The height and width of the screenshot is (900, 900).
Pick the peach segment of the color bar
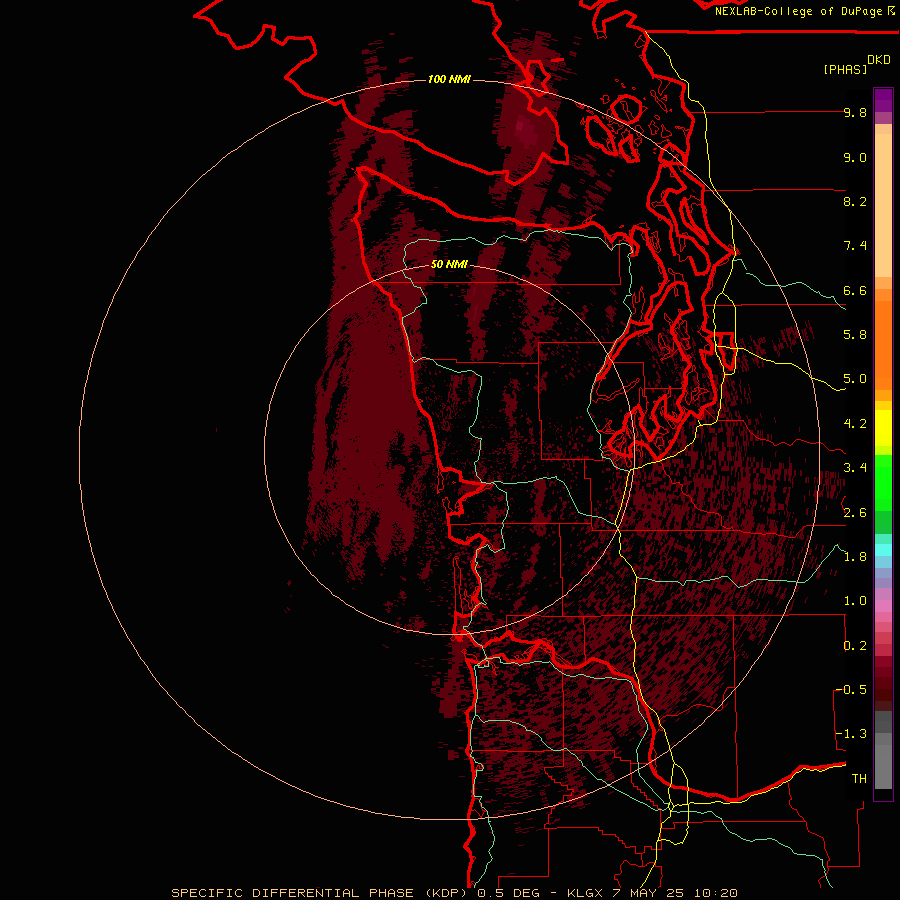(x=883, y=204)
